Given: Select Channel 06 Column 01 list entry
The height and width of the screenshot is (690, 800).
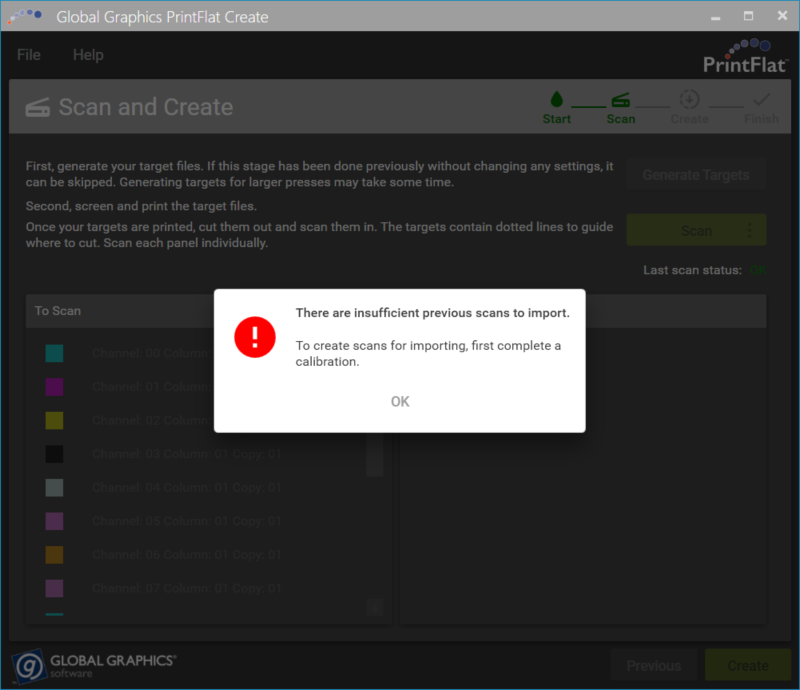Looking at the screenshot, I should pyautogui.click(x=186, y=555).
